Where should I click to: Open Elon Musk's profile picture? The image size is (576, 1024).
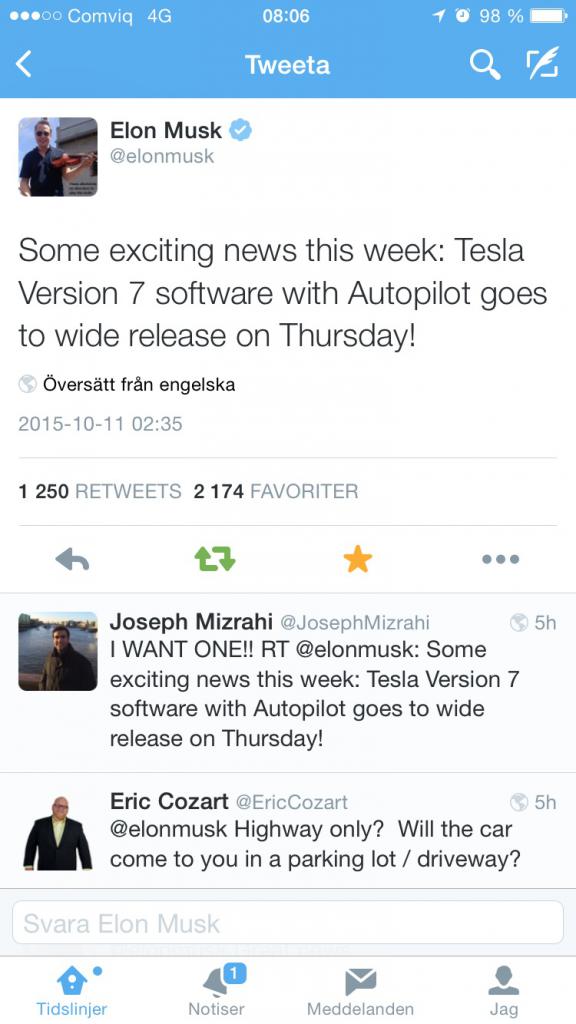[x=57, y=157]
